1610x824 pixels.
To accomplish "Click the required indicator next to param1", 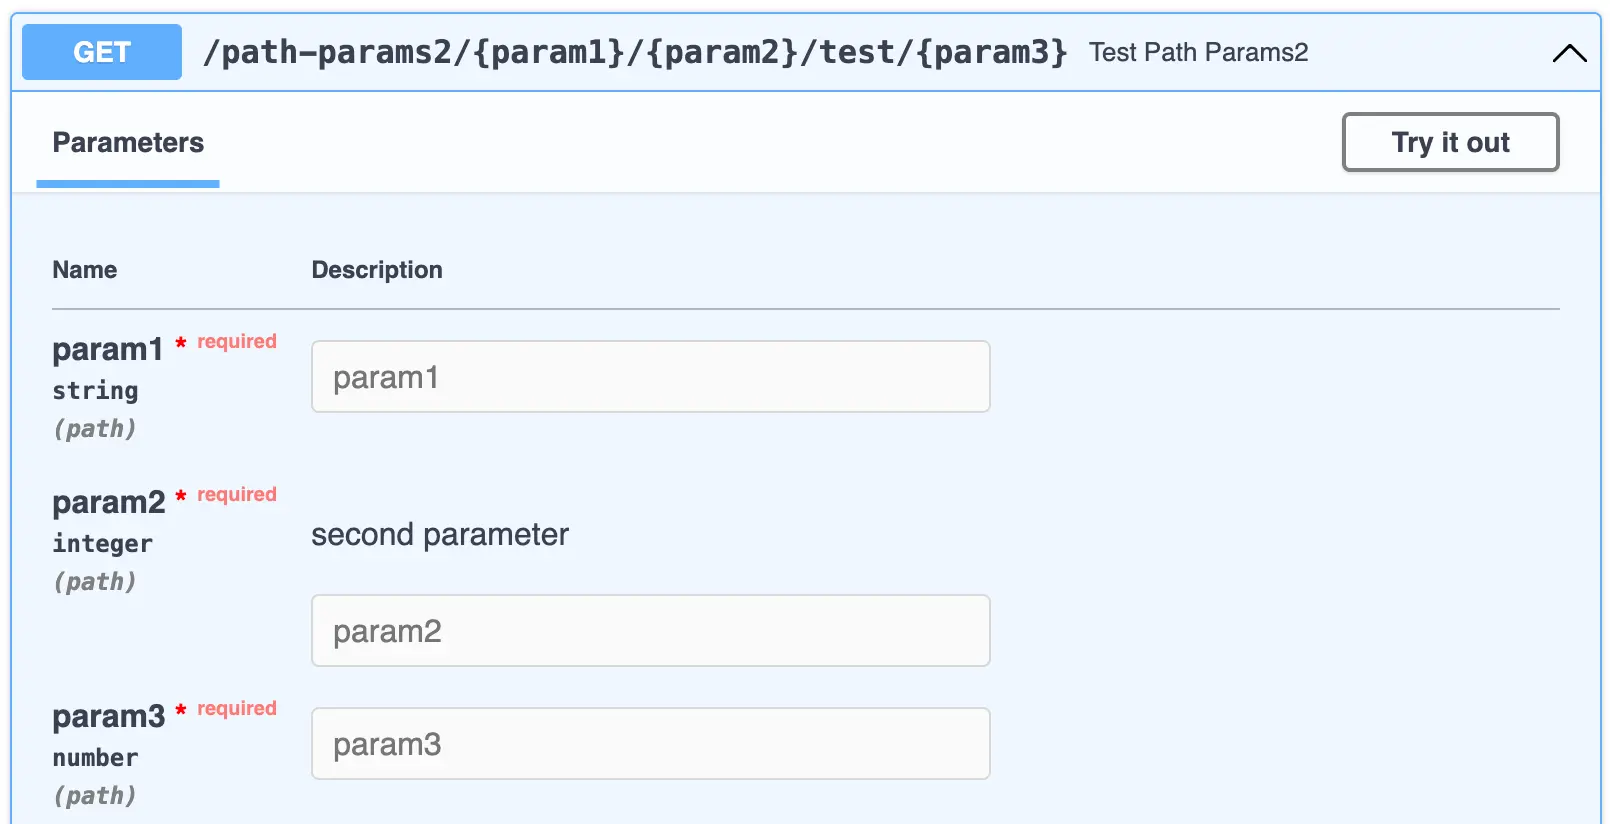I will [x=236, y=341].
